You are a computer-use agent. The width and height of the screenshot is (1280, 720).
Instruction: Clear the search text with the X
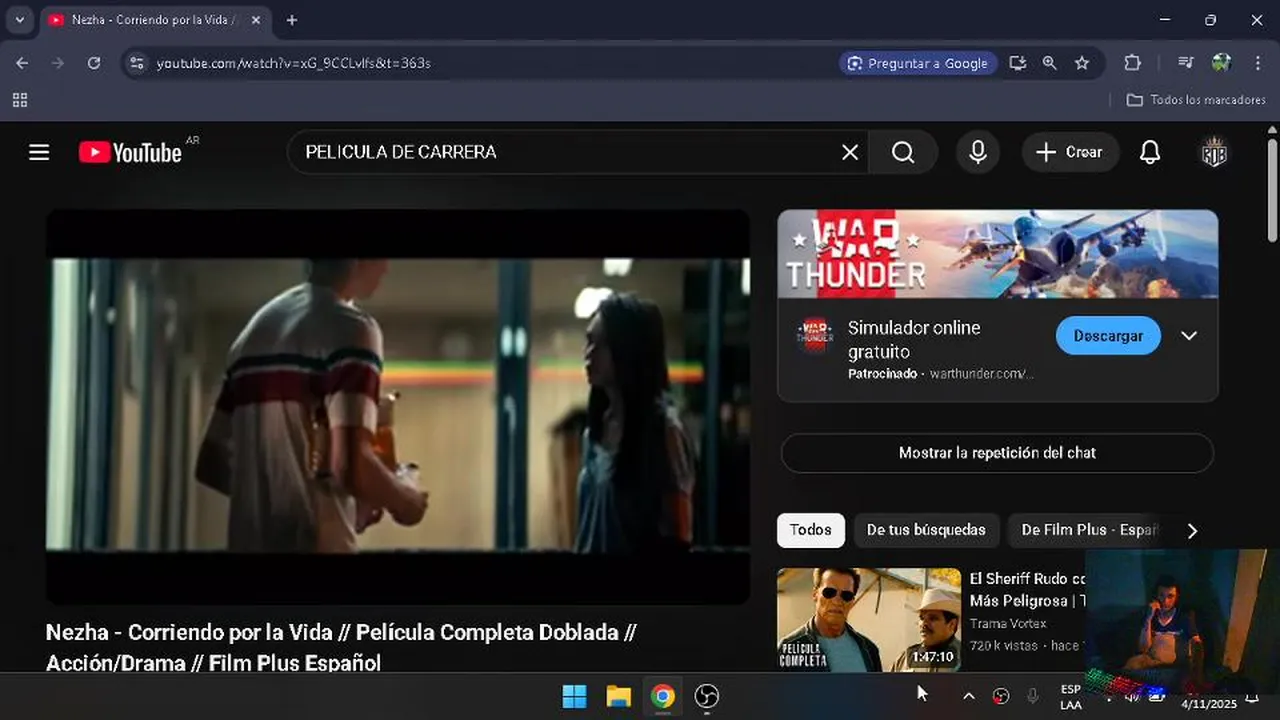tap(850, 152)
